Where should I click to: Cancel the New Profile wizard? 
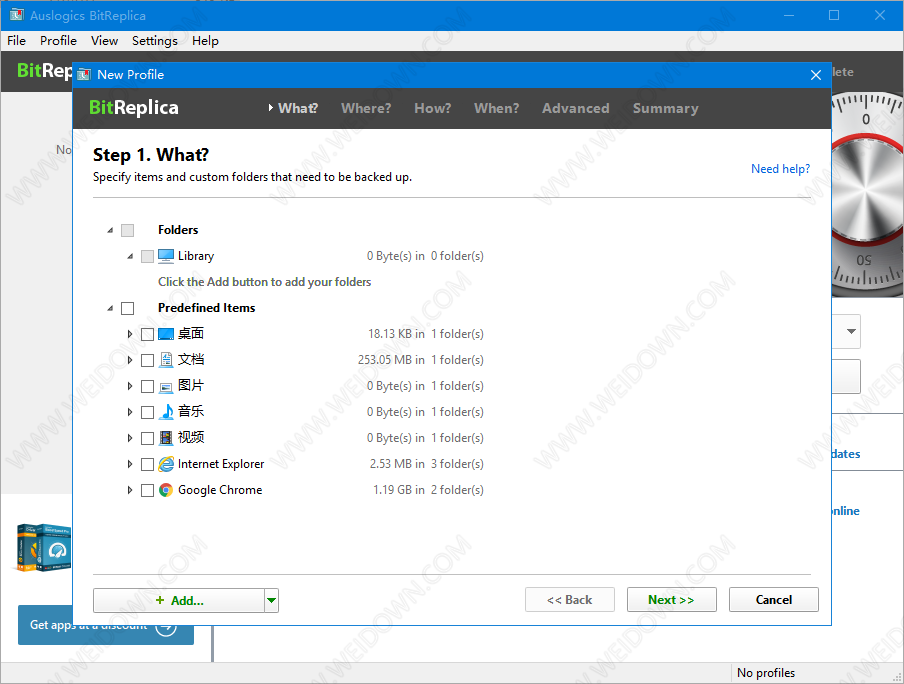coord(773,600)
